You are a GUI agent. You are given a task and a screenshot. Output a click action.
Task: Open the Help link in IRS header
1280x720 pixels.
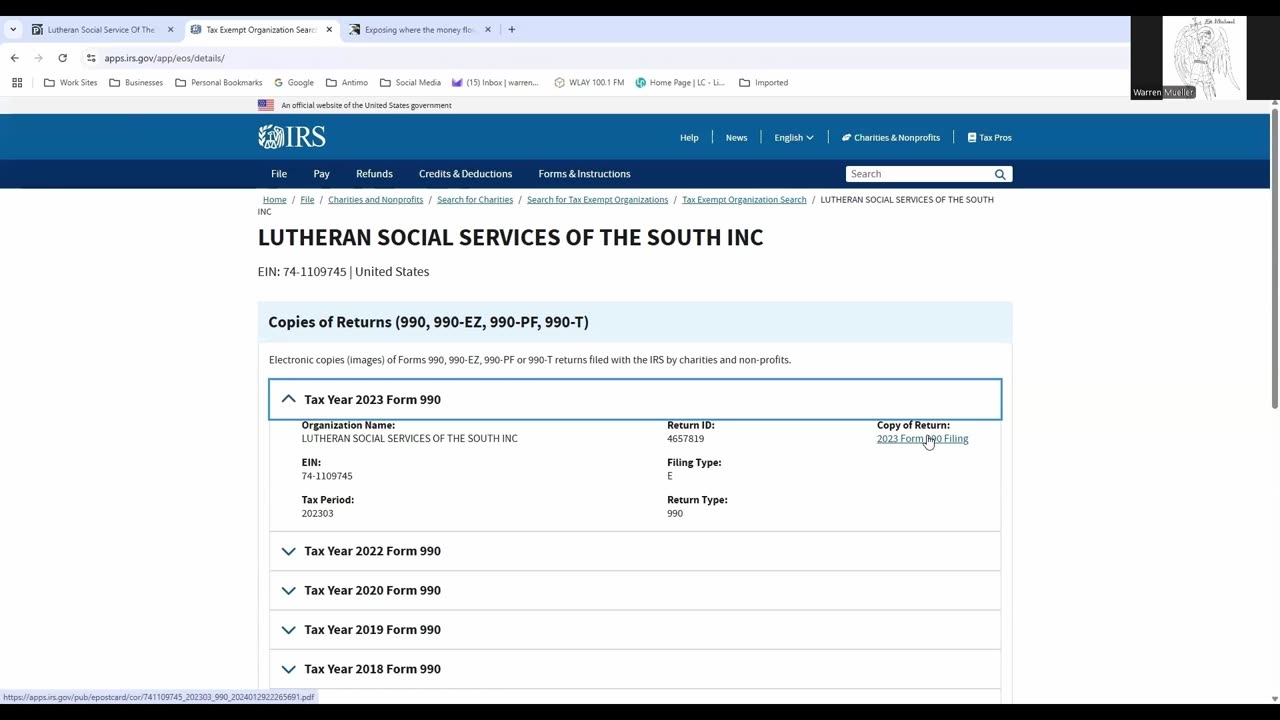tap(689, 138)
